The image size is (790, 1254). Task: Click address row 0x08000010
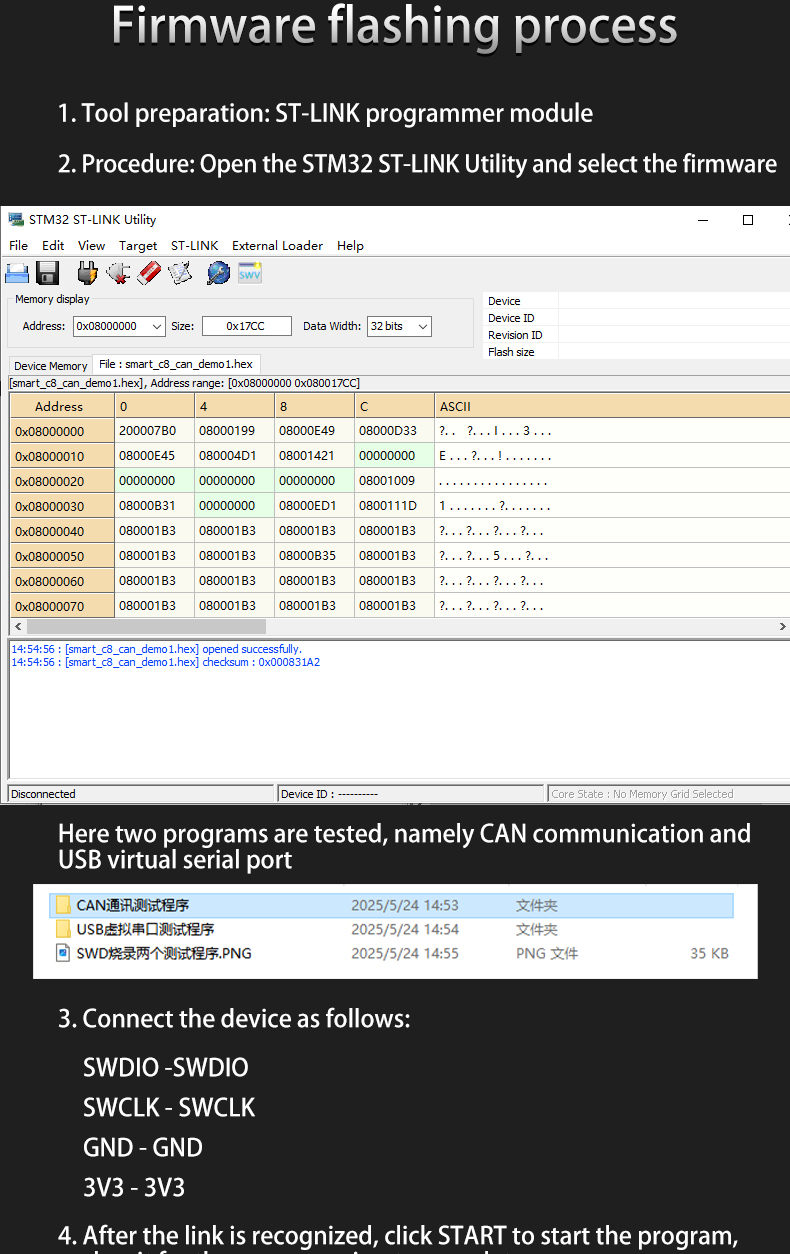tap(62, 456)
